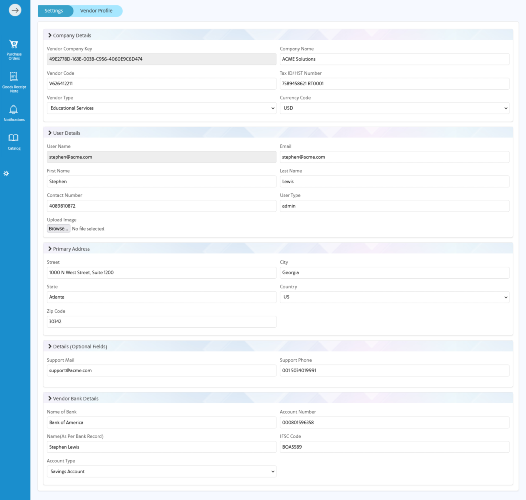Edit the City field

click(x=394, y=272)
